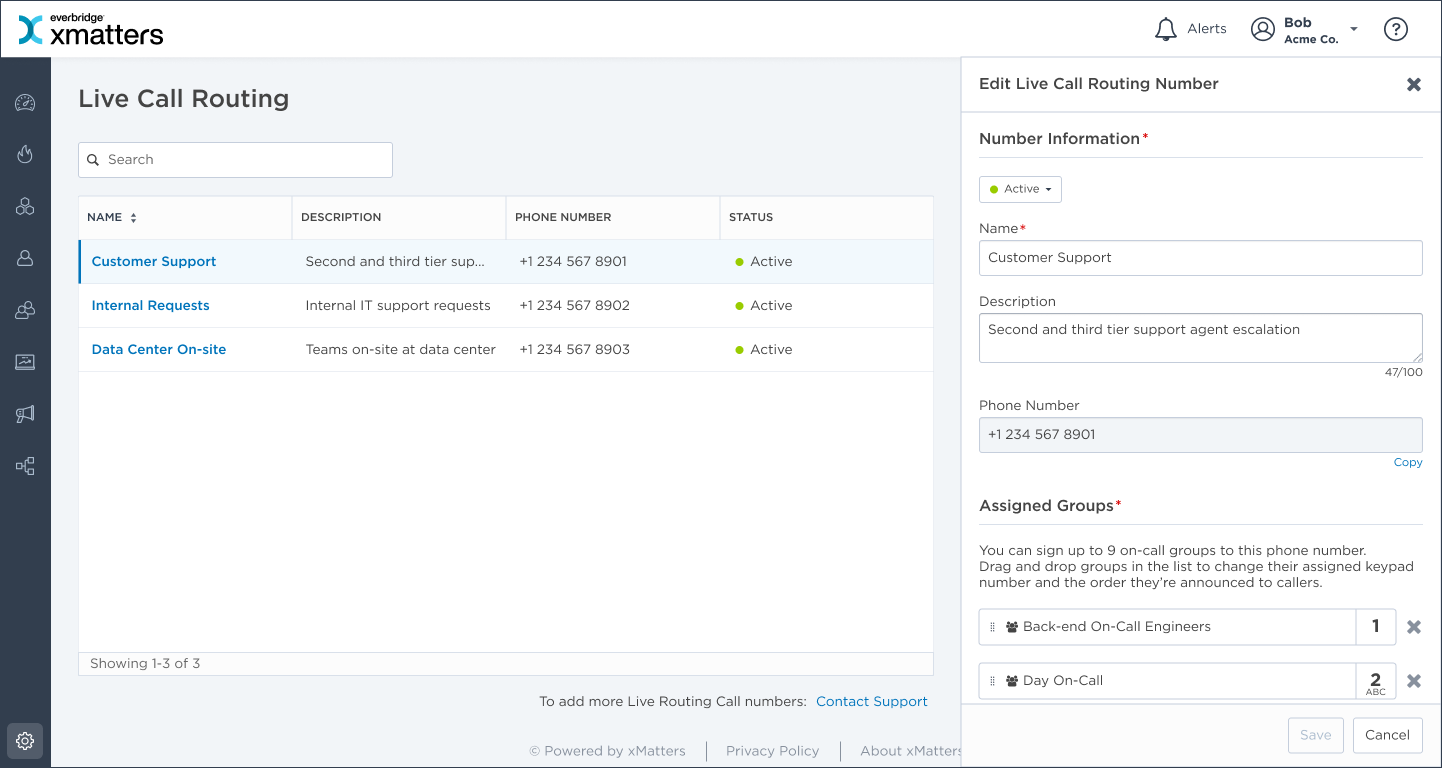Focus the Live Call Routing Search field
Image resolution: width=1442 pixels, height=768 pixels.
(235, 160)
